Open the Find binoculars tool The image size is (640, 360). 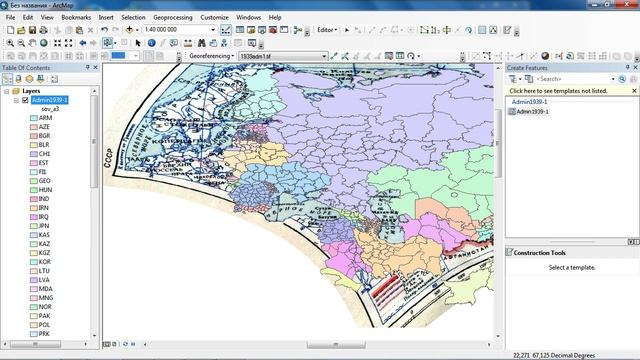tap(202, 43)
